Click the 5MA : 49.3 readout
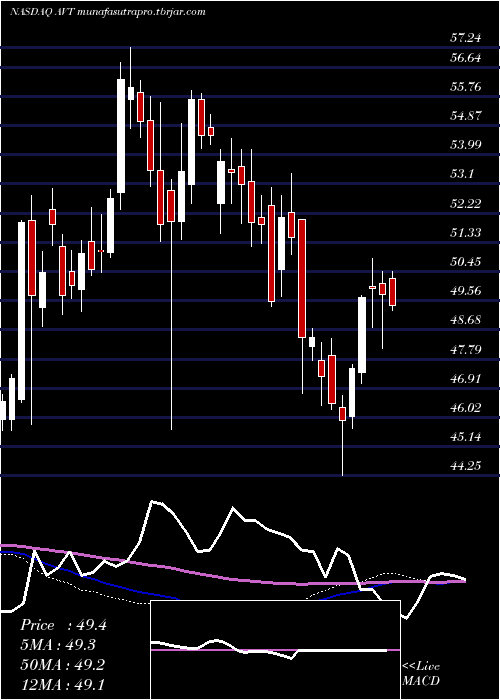This screenshot has width=500, height=700. (60, 645)
